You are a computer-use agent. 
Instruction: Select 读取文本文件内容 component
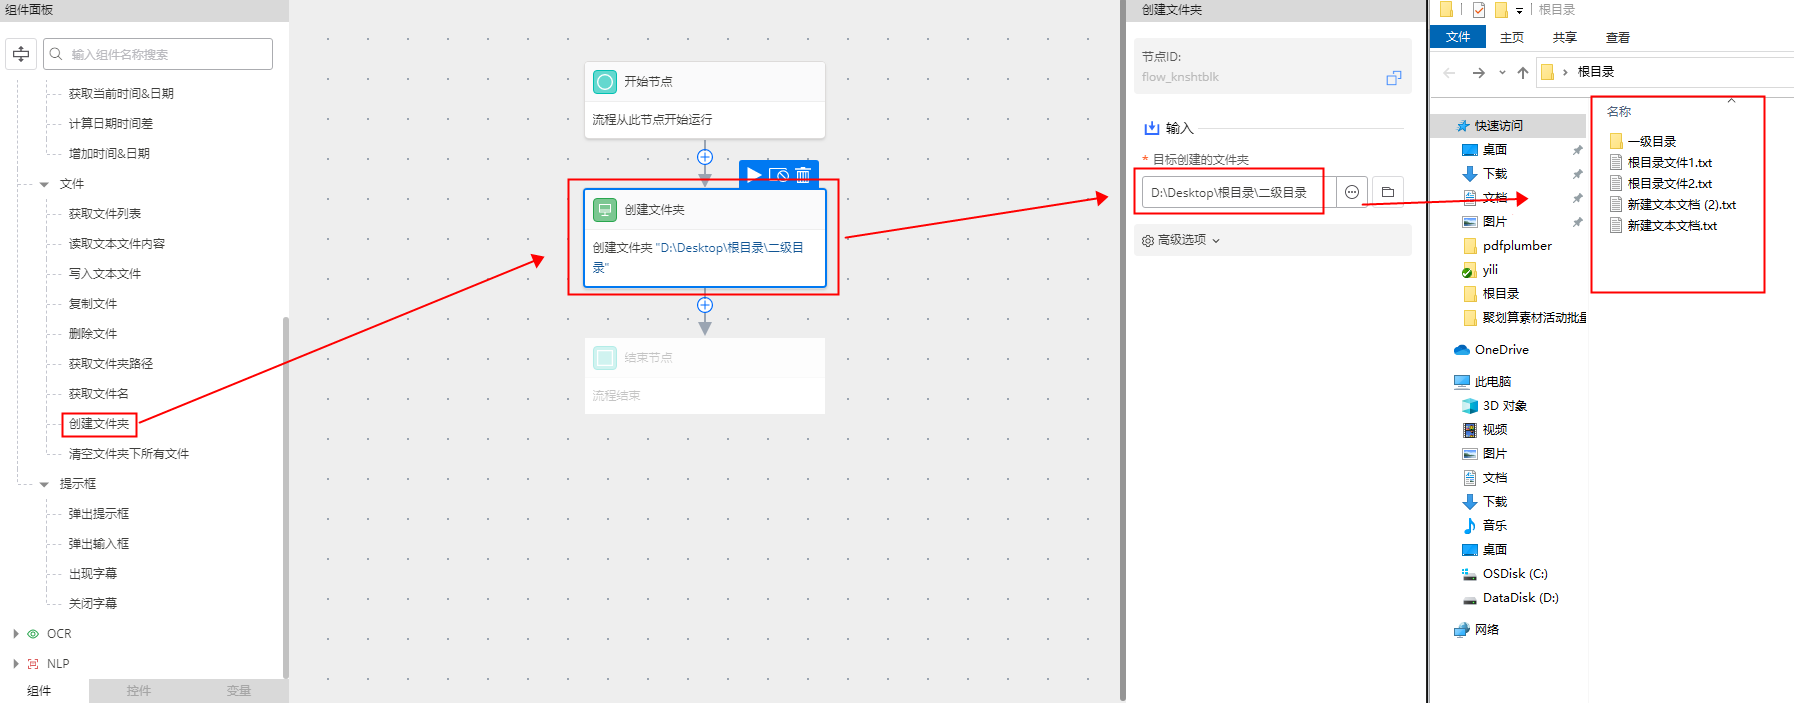click(117, 244)
